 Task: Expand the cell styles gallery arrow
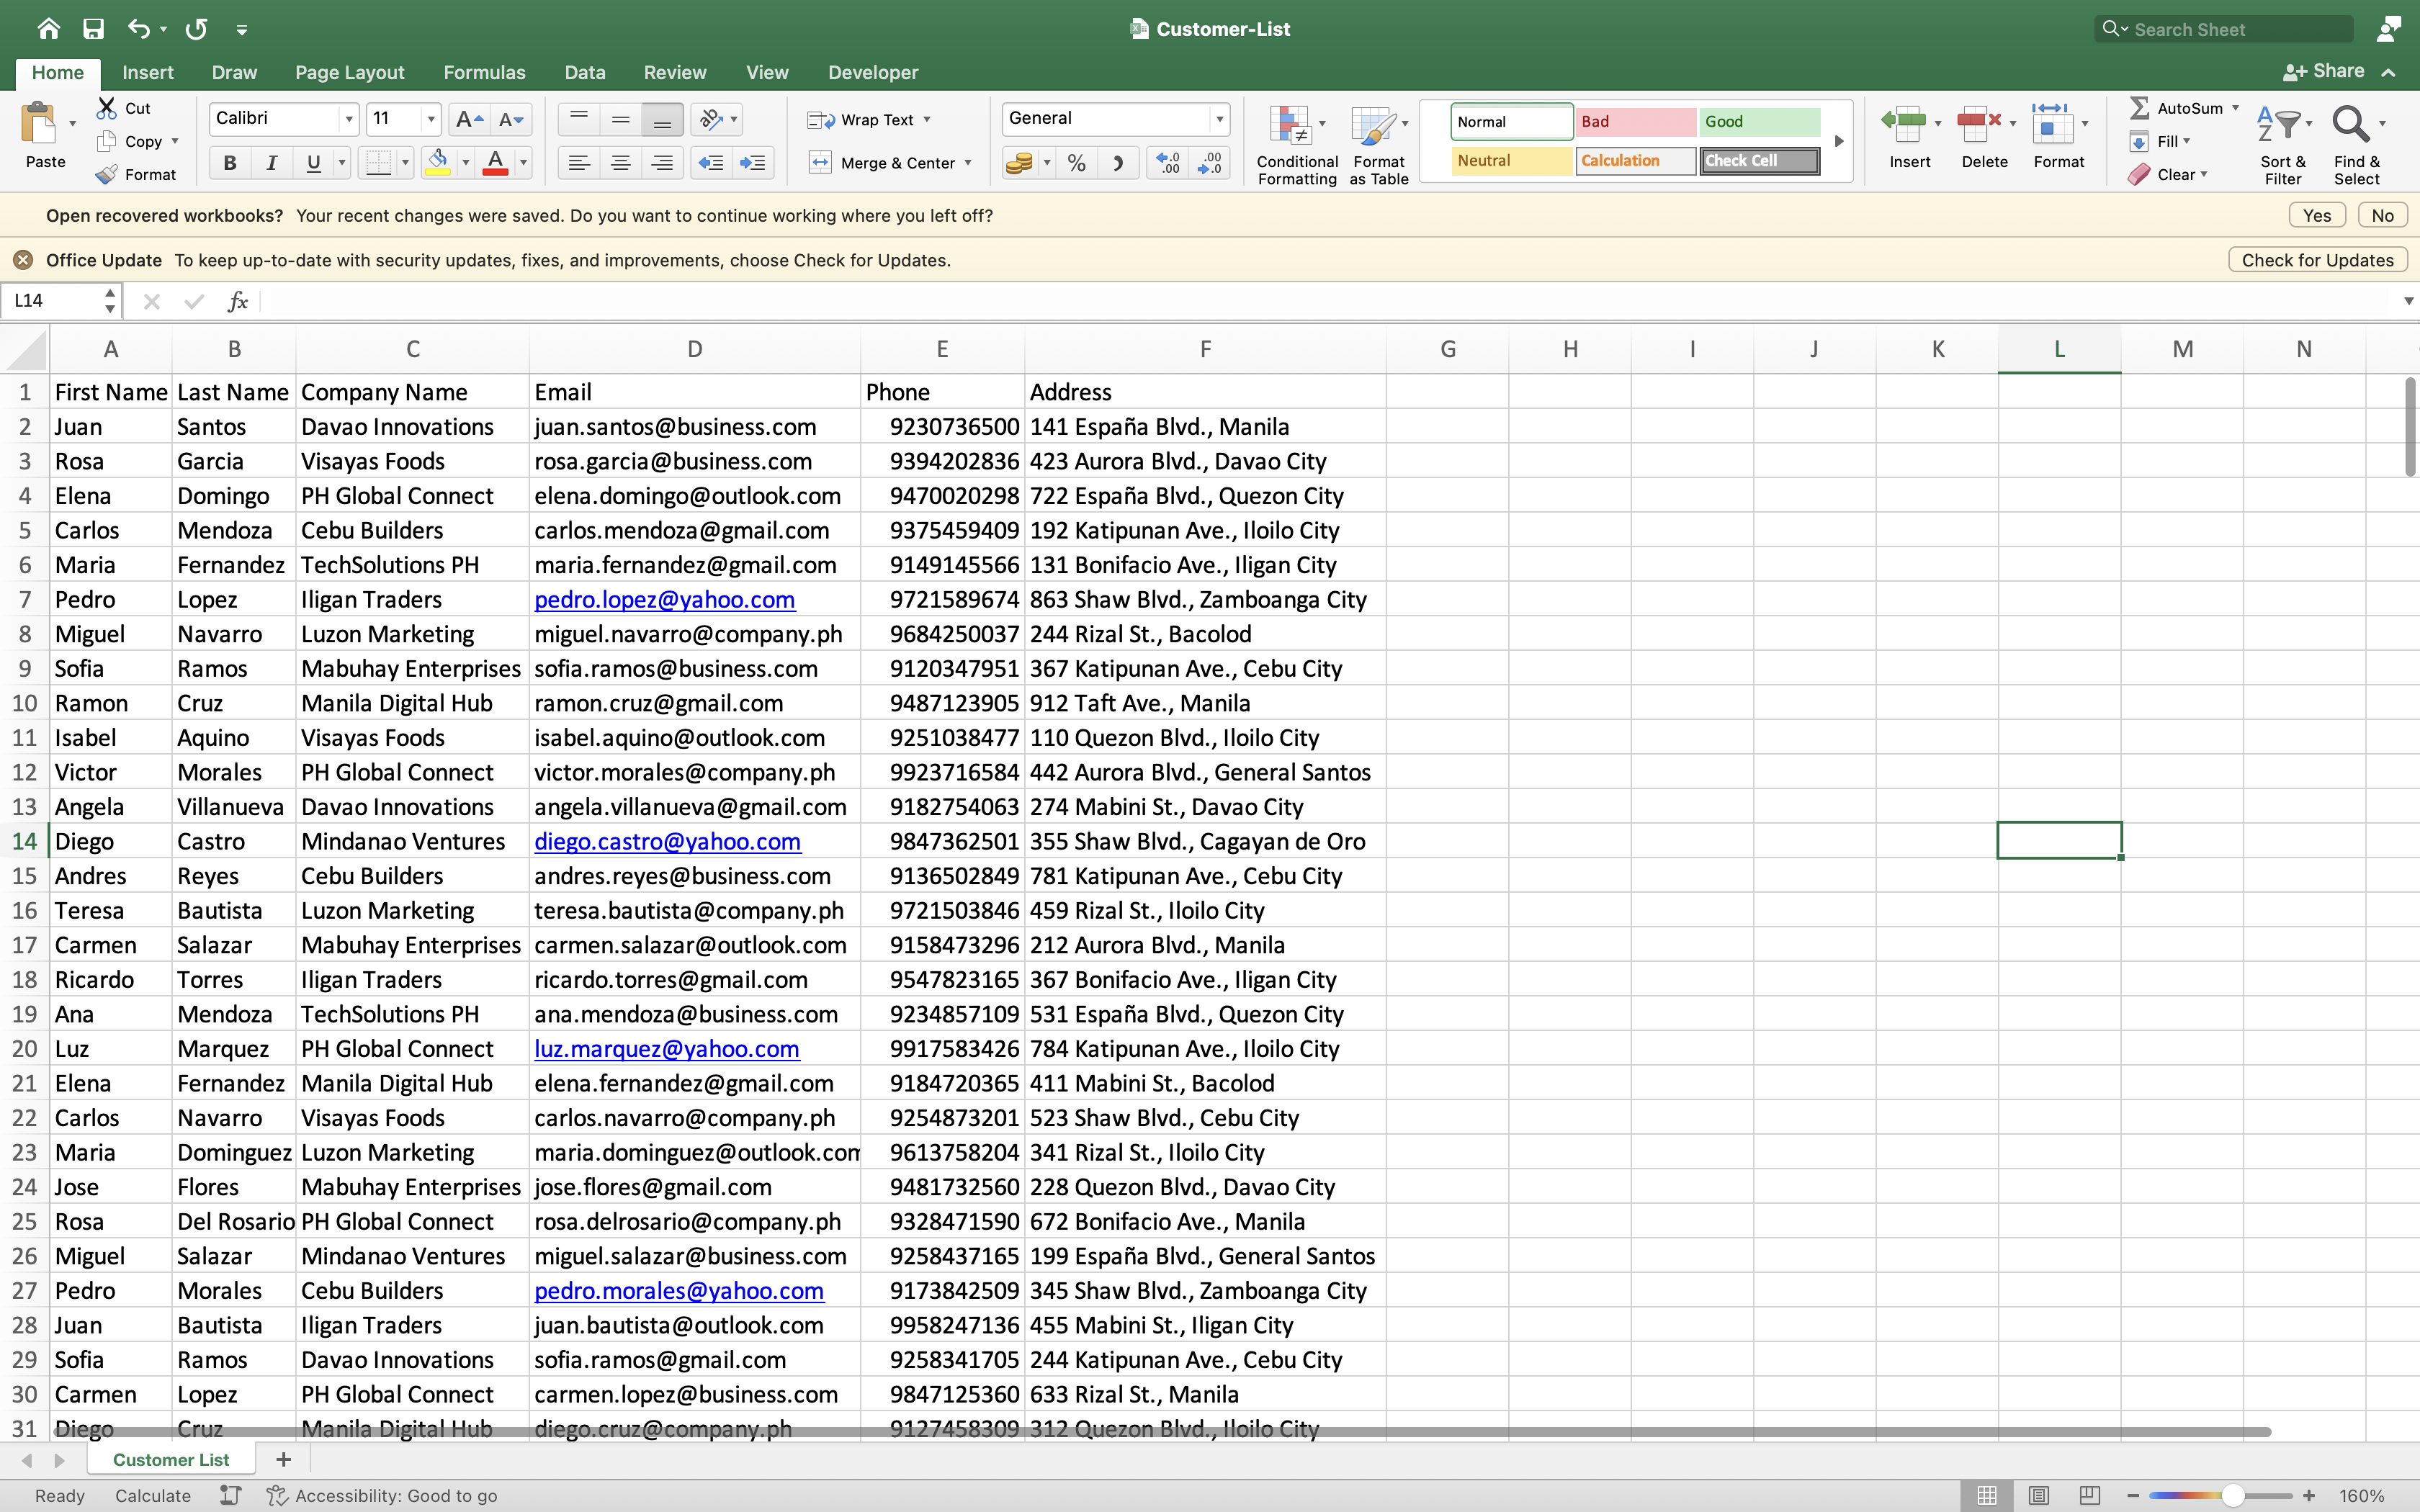coord(1838,141)
